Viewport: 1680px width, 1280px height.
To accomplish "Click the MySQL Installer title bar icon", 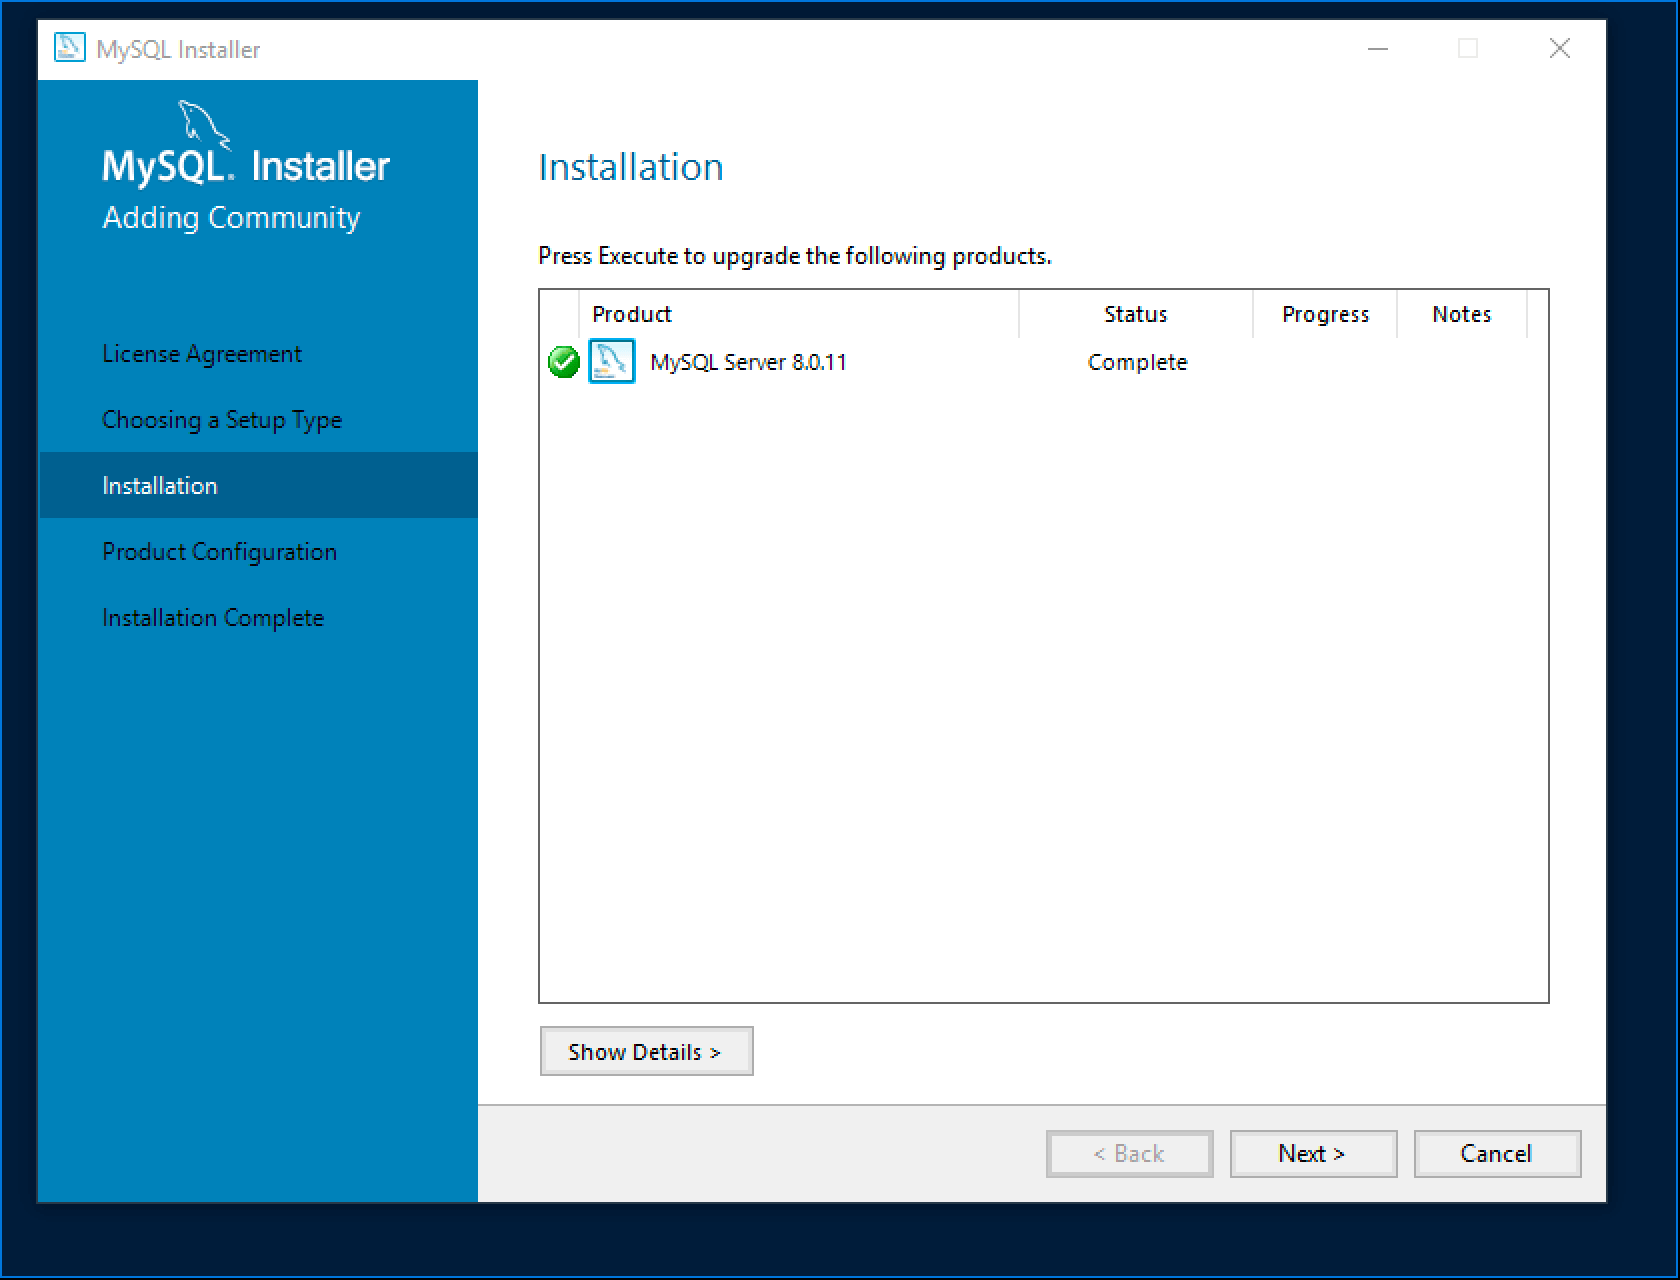I will click(x=69, y=49).
